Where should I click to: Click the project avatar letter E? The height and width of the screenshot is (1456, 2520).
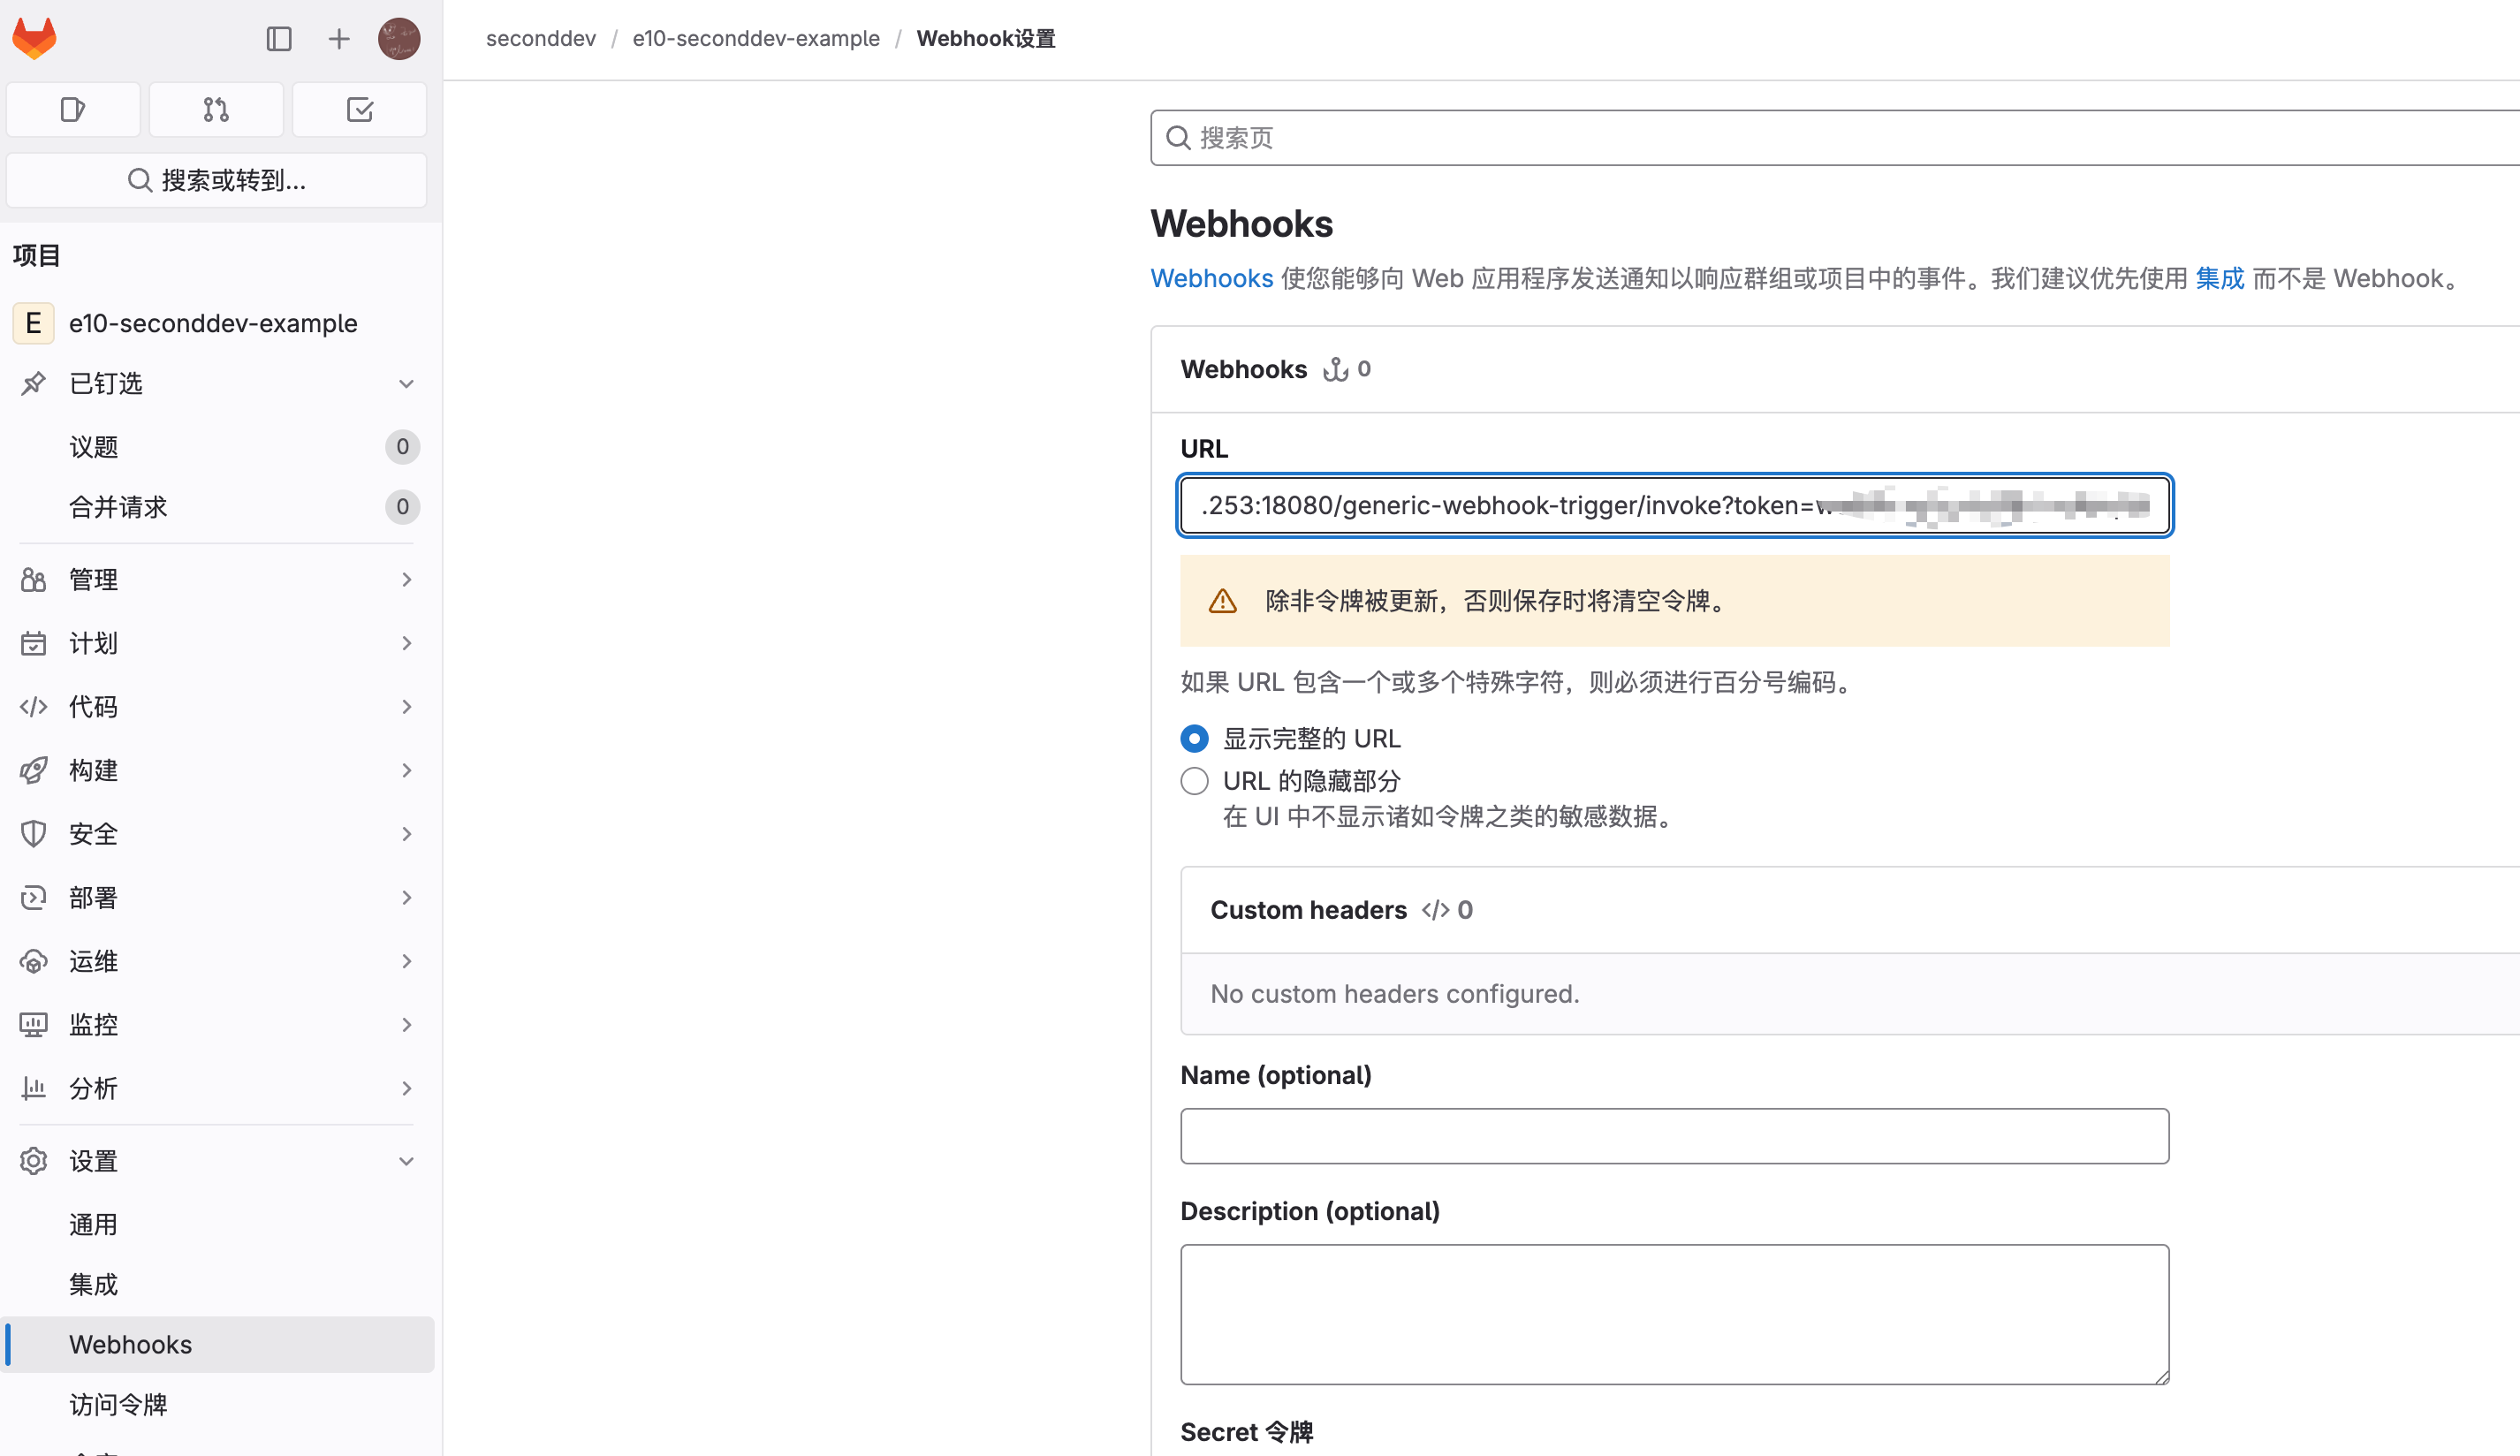coord(33,323)
